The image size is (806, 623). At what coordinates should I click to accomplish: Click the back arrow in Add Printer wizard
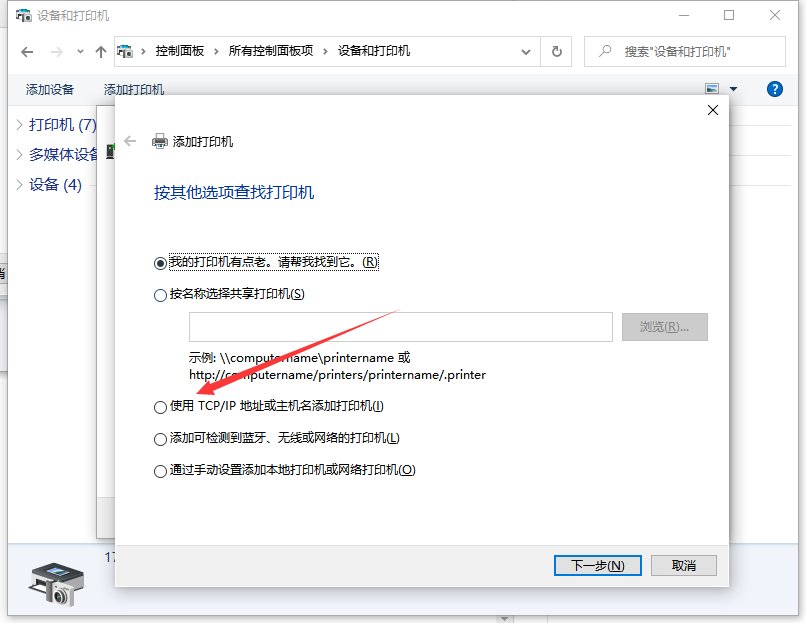click(130, 141)
